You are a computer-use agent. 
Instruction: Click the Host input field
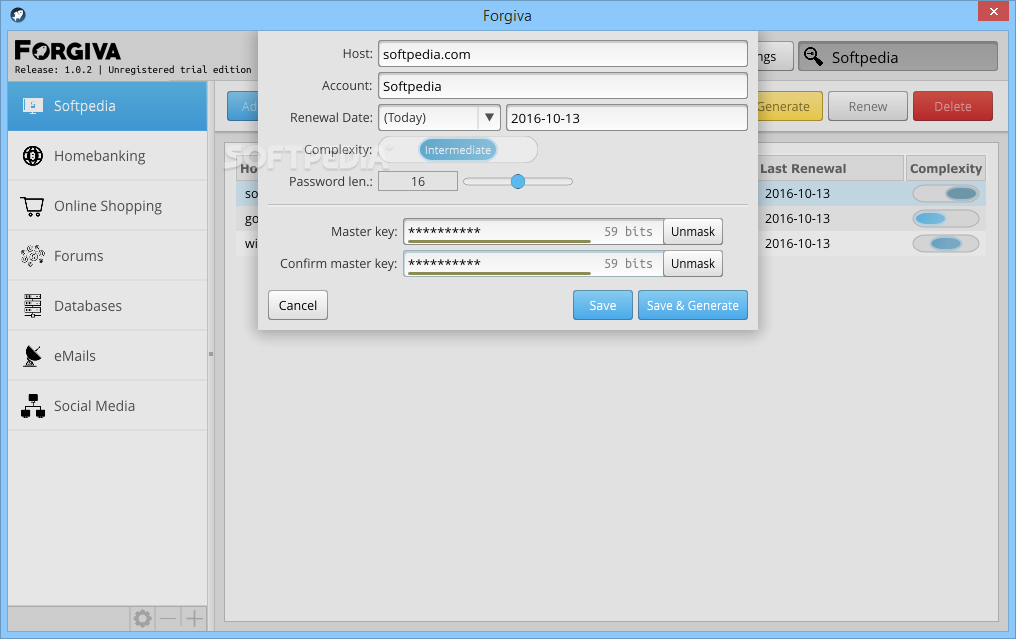point(562,54)
